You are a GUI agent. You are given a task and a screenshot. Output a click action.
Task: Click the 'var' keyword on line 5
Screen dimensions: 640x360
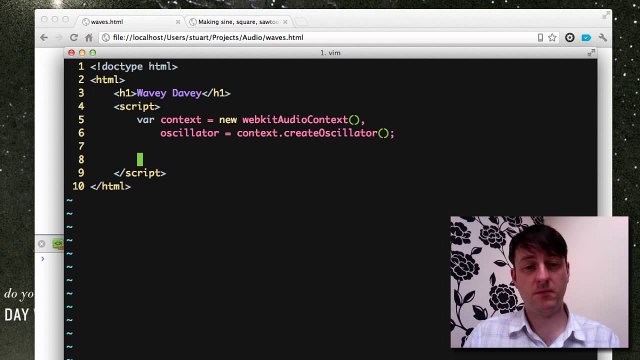click(146, 120)
